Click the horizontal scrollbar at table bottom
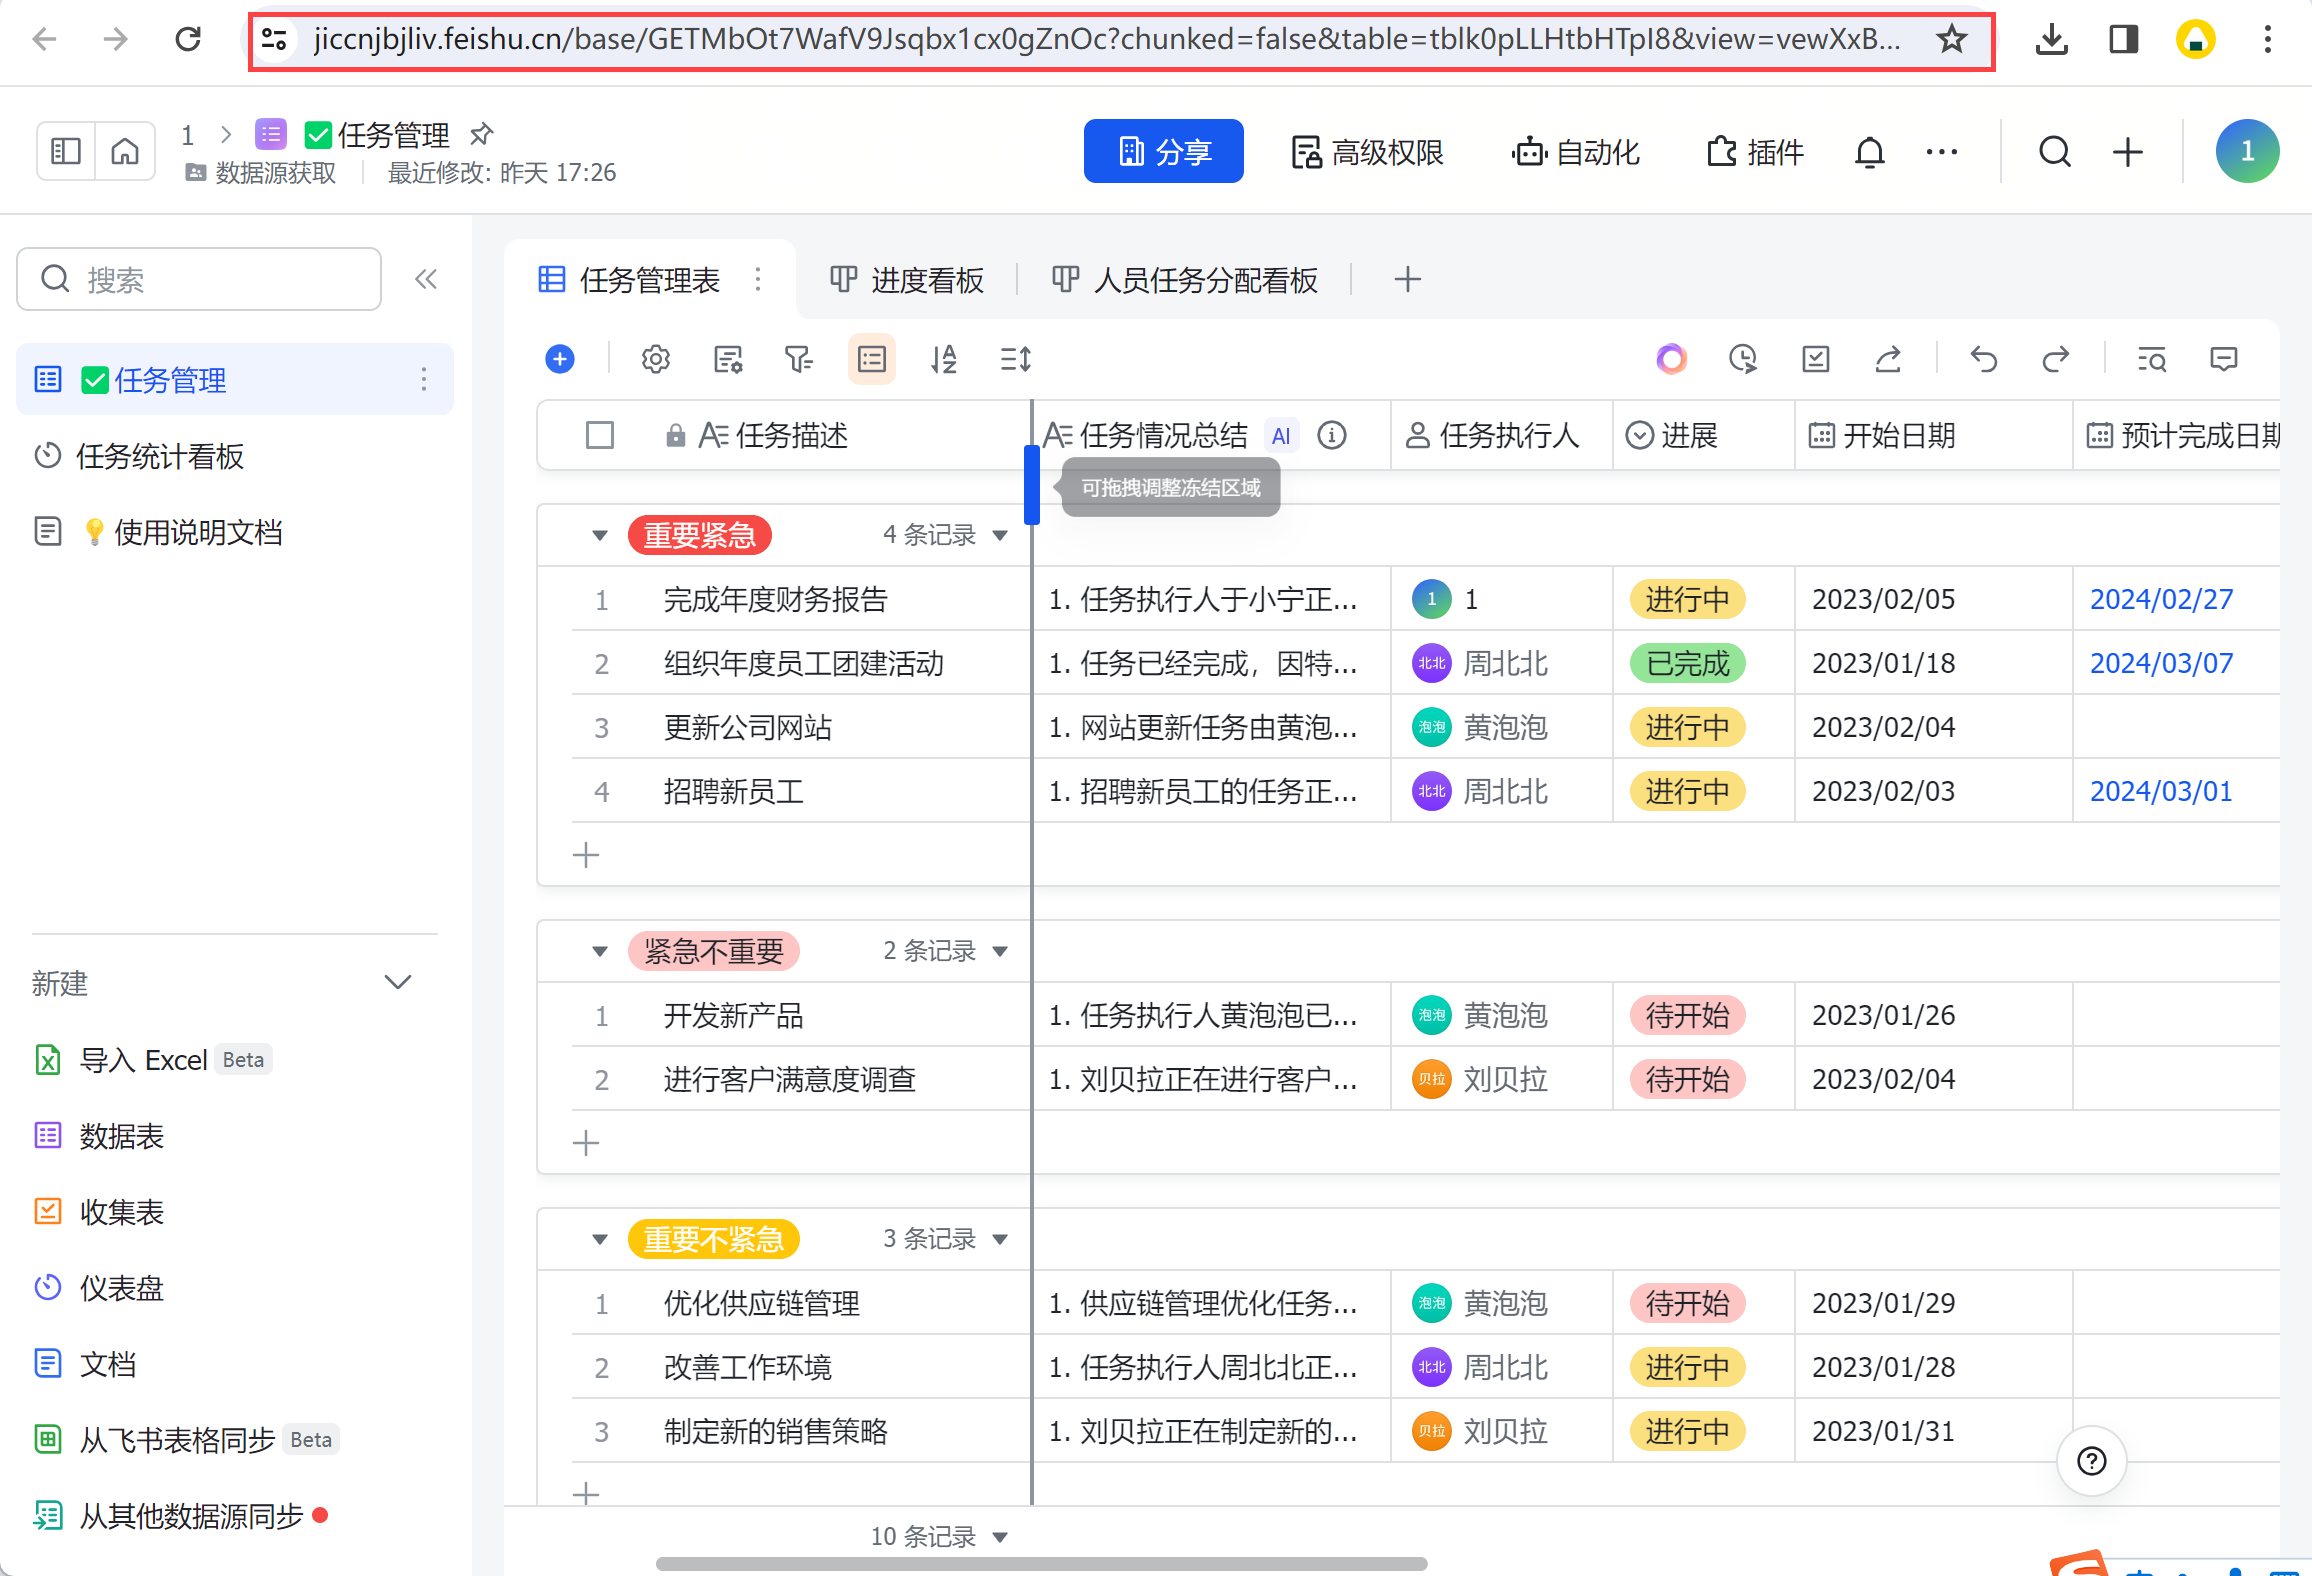The height and width of the screenshot is (1576, 2312). [1041, 1563]
